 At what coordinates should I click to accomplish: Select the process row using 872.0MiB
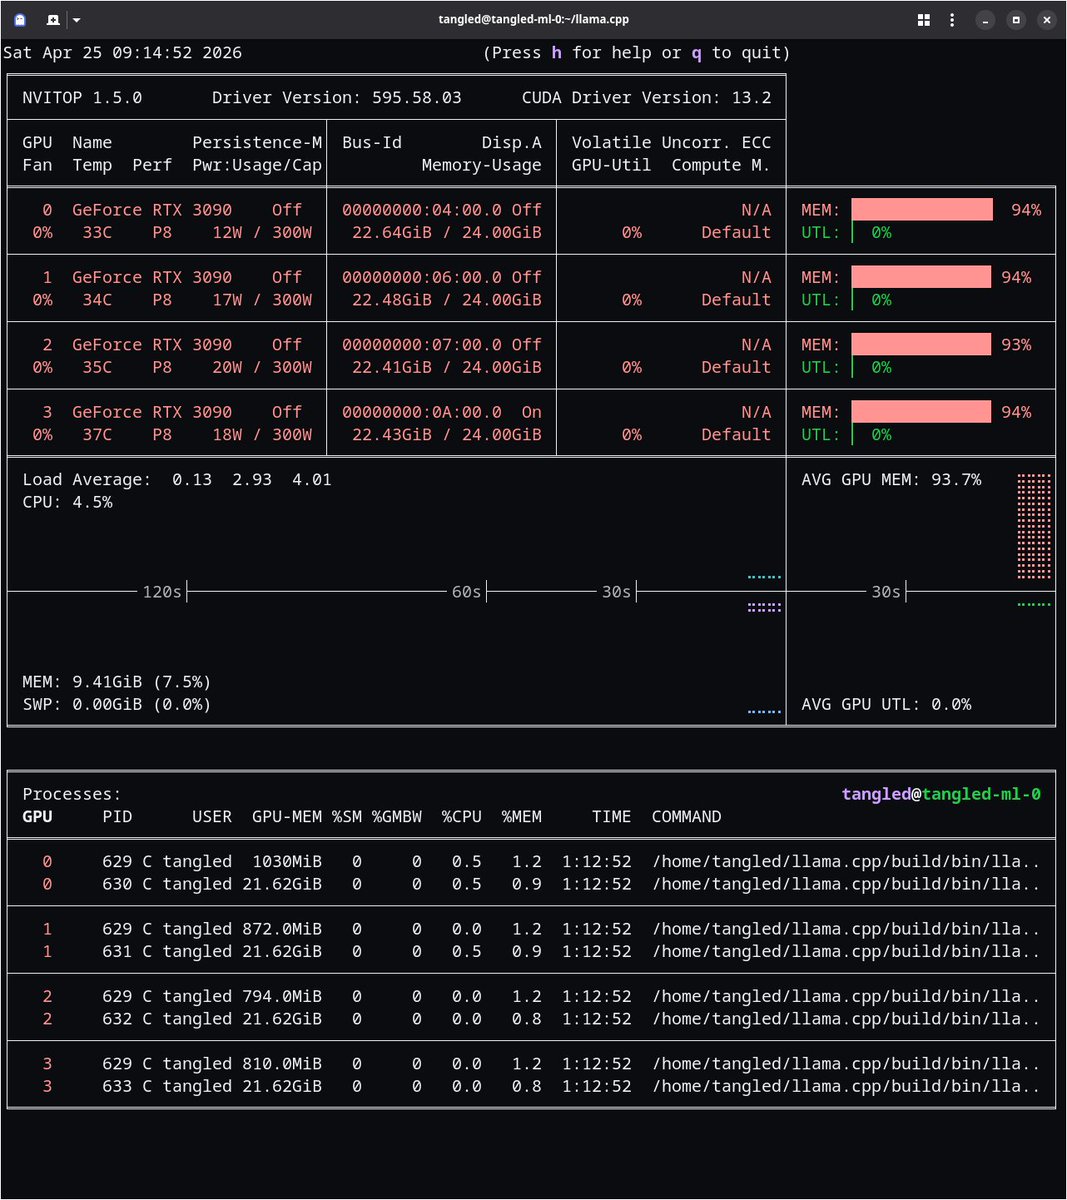pos(531,930)
